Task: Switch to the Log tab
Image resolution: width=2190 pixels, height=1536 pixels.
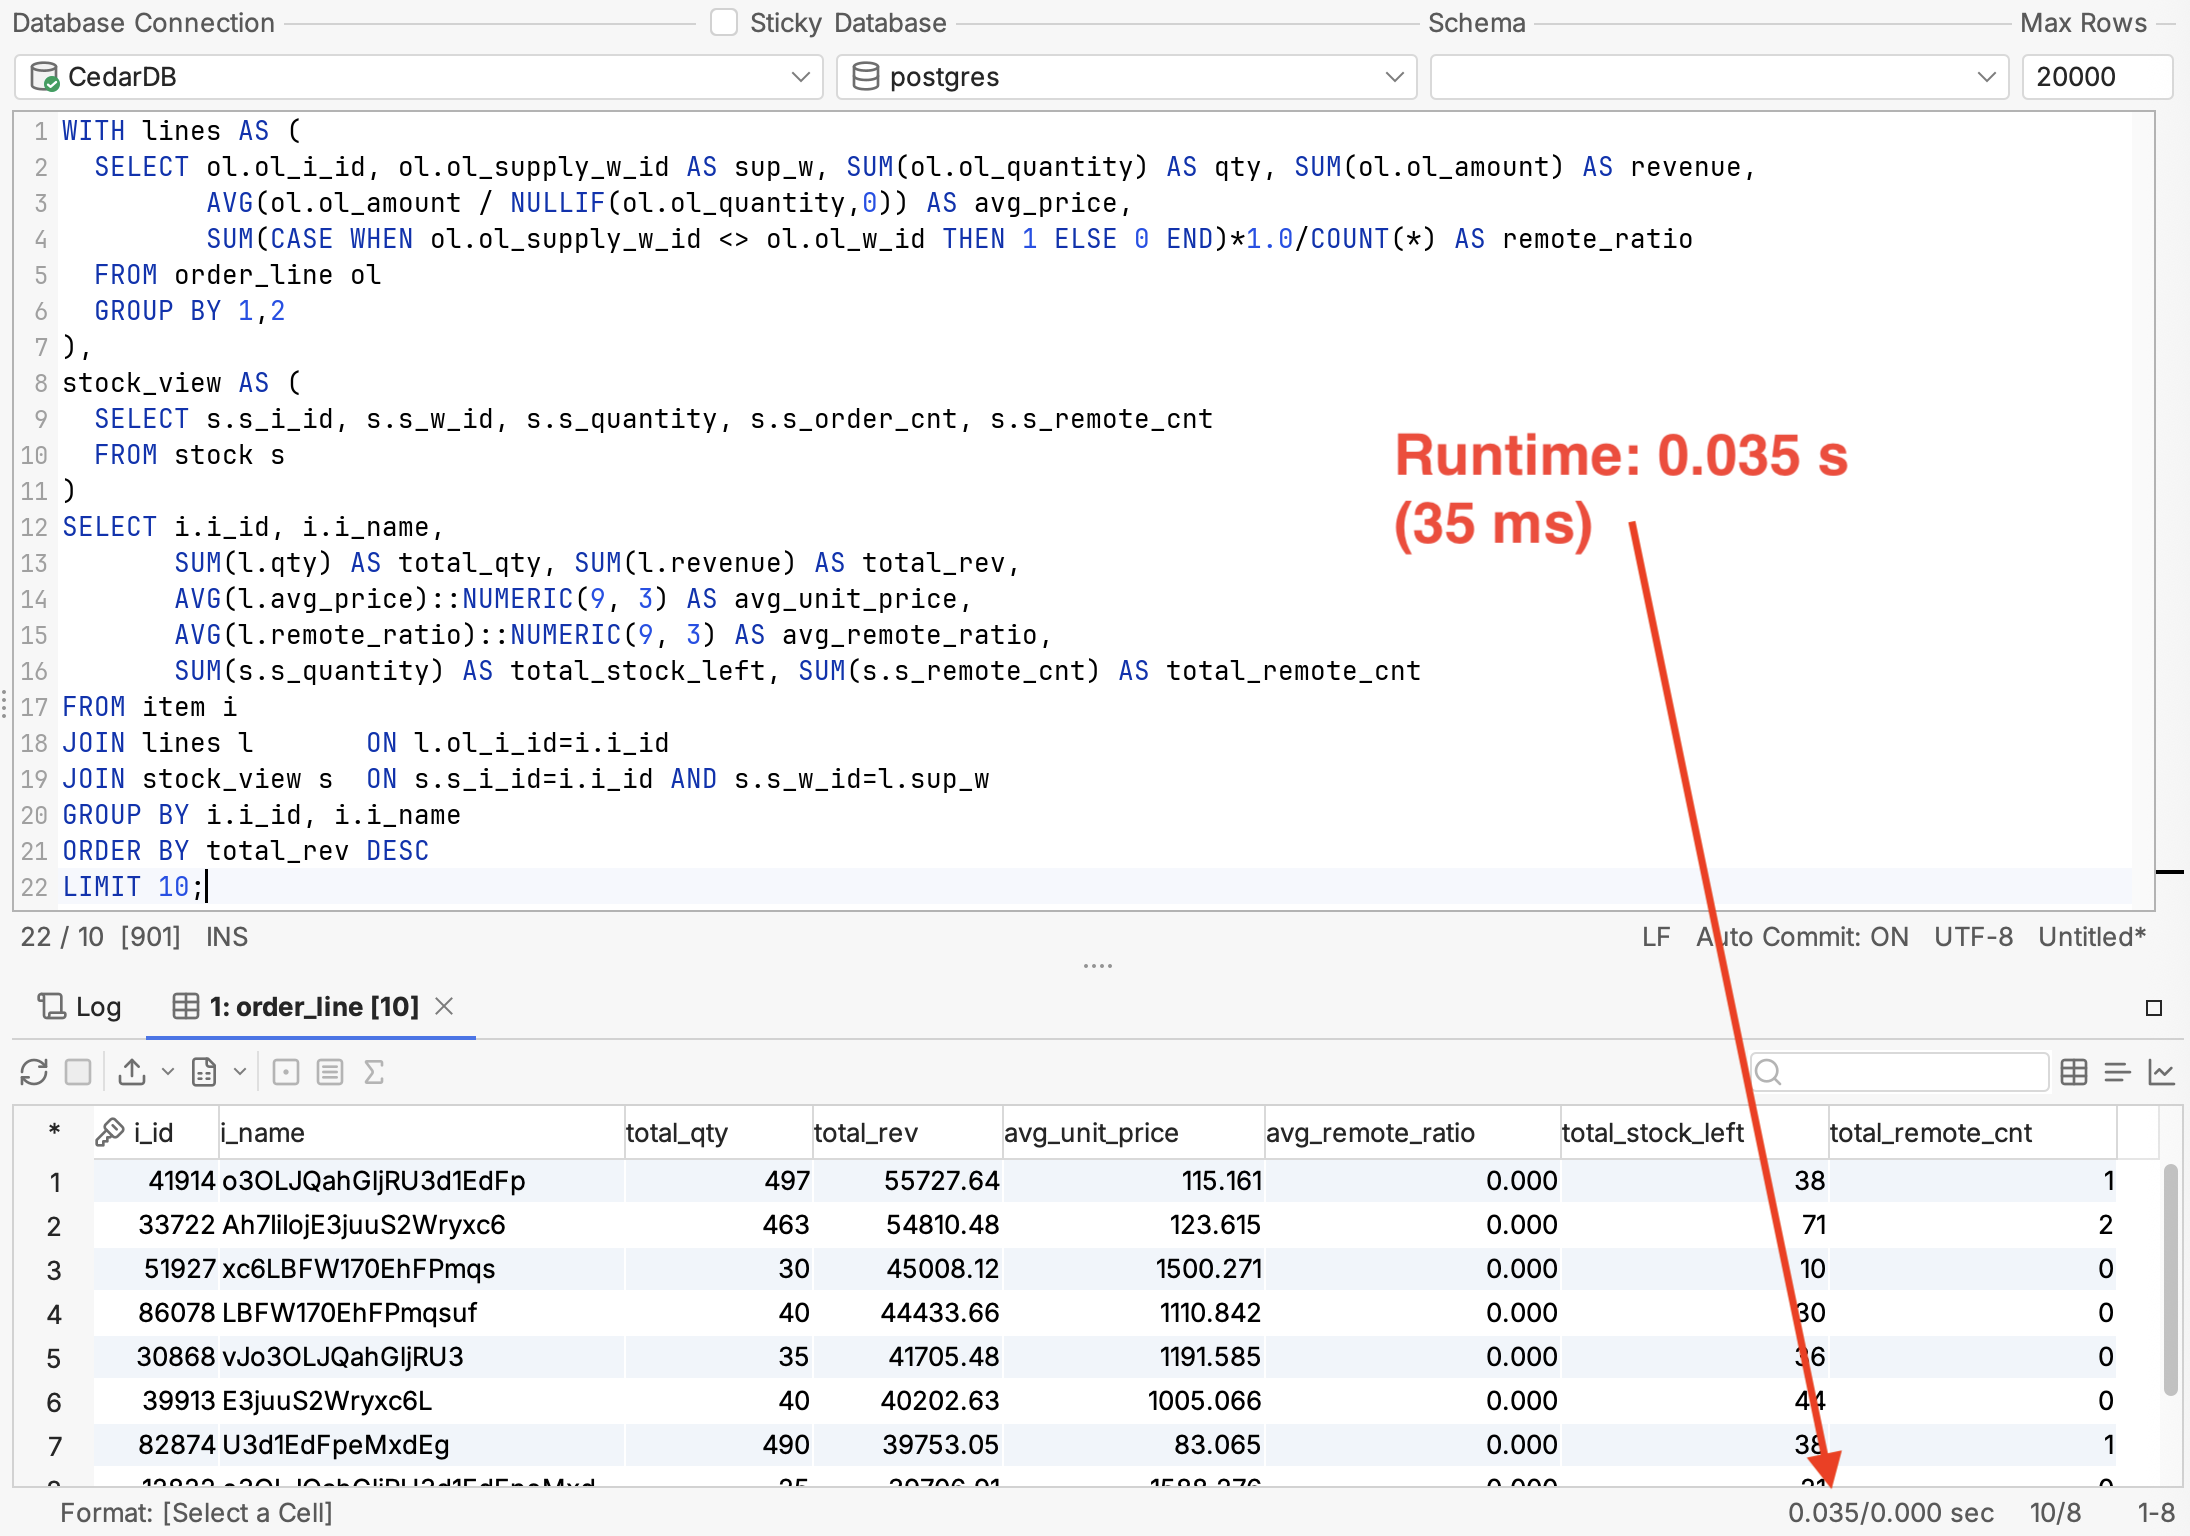Action: [78, 1007]
